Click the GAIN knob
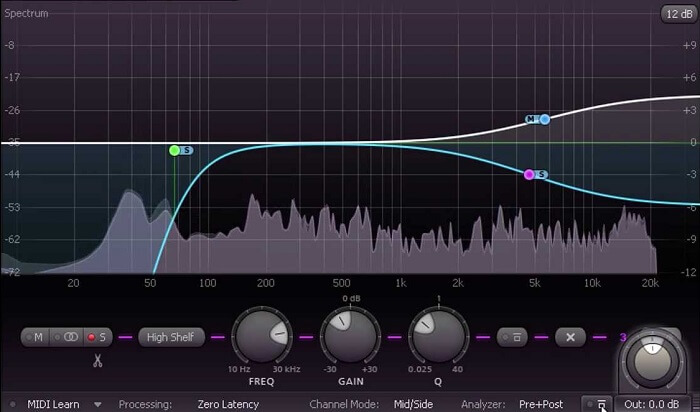Image resolution: width=700 pixels, height=412 pixels. (350, 335)
